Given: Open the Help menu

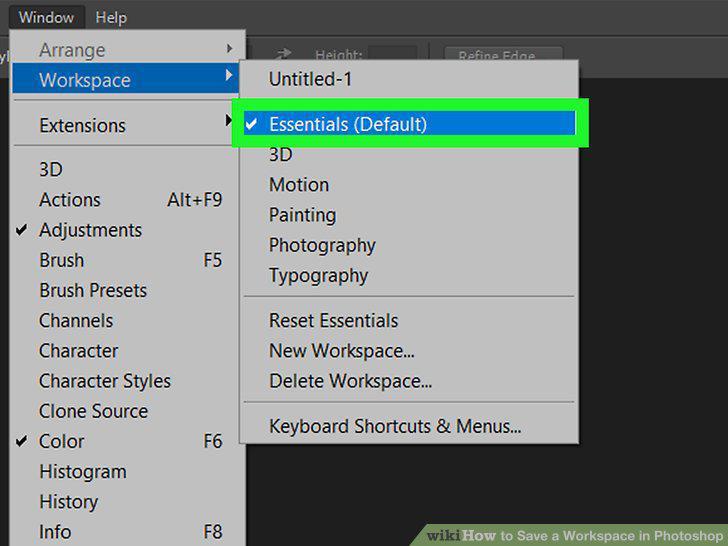Looking at the screenshot, I should click(111, 18).
